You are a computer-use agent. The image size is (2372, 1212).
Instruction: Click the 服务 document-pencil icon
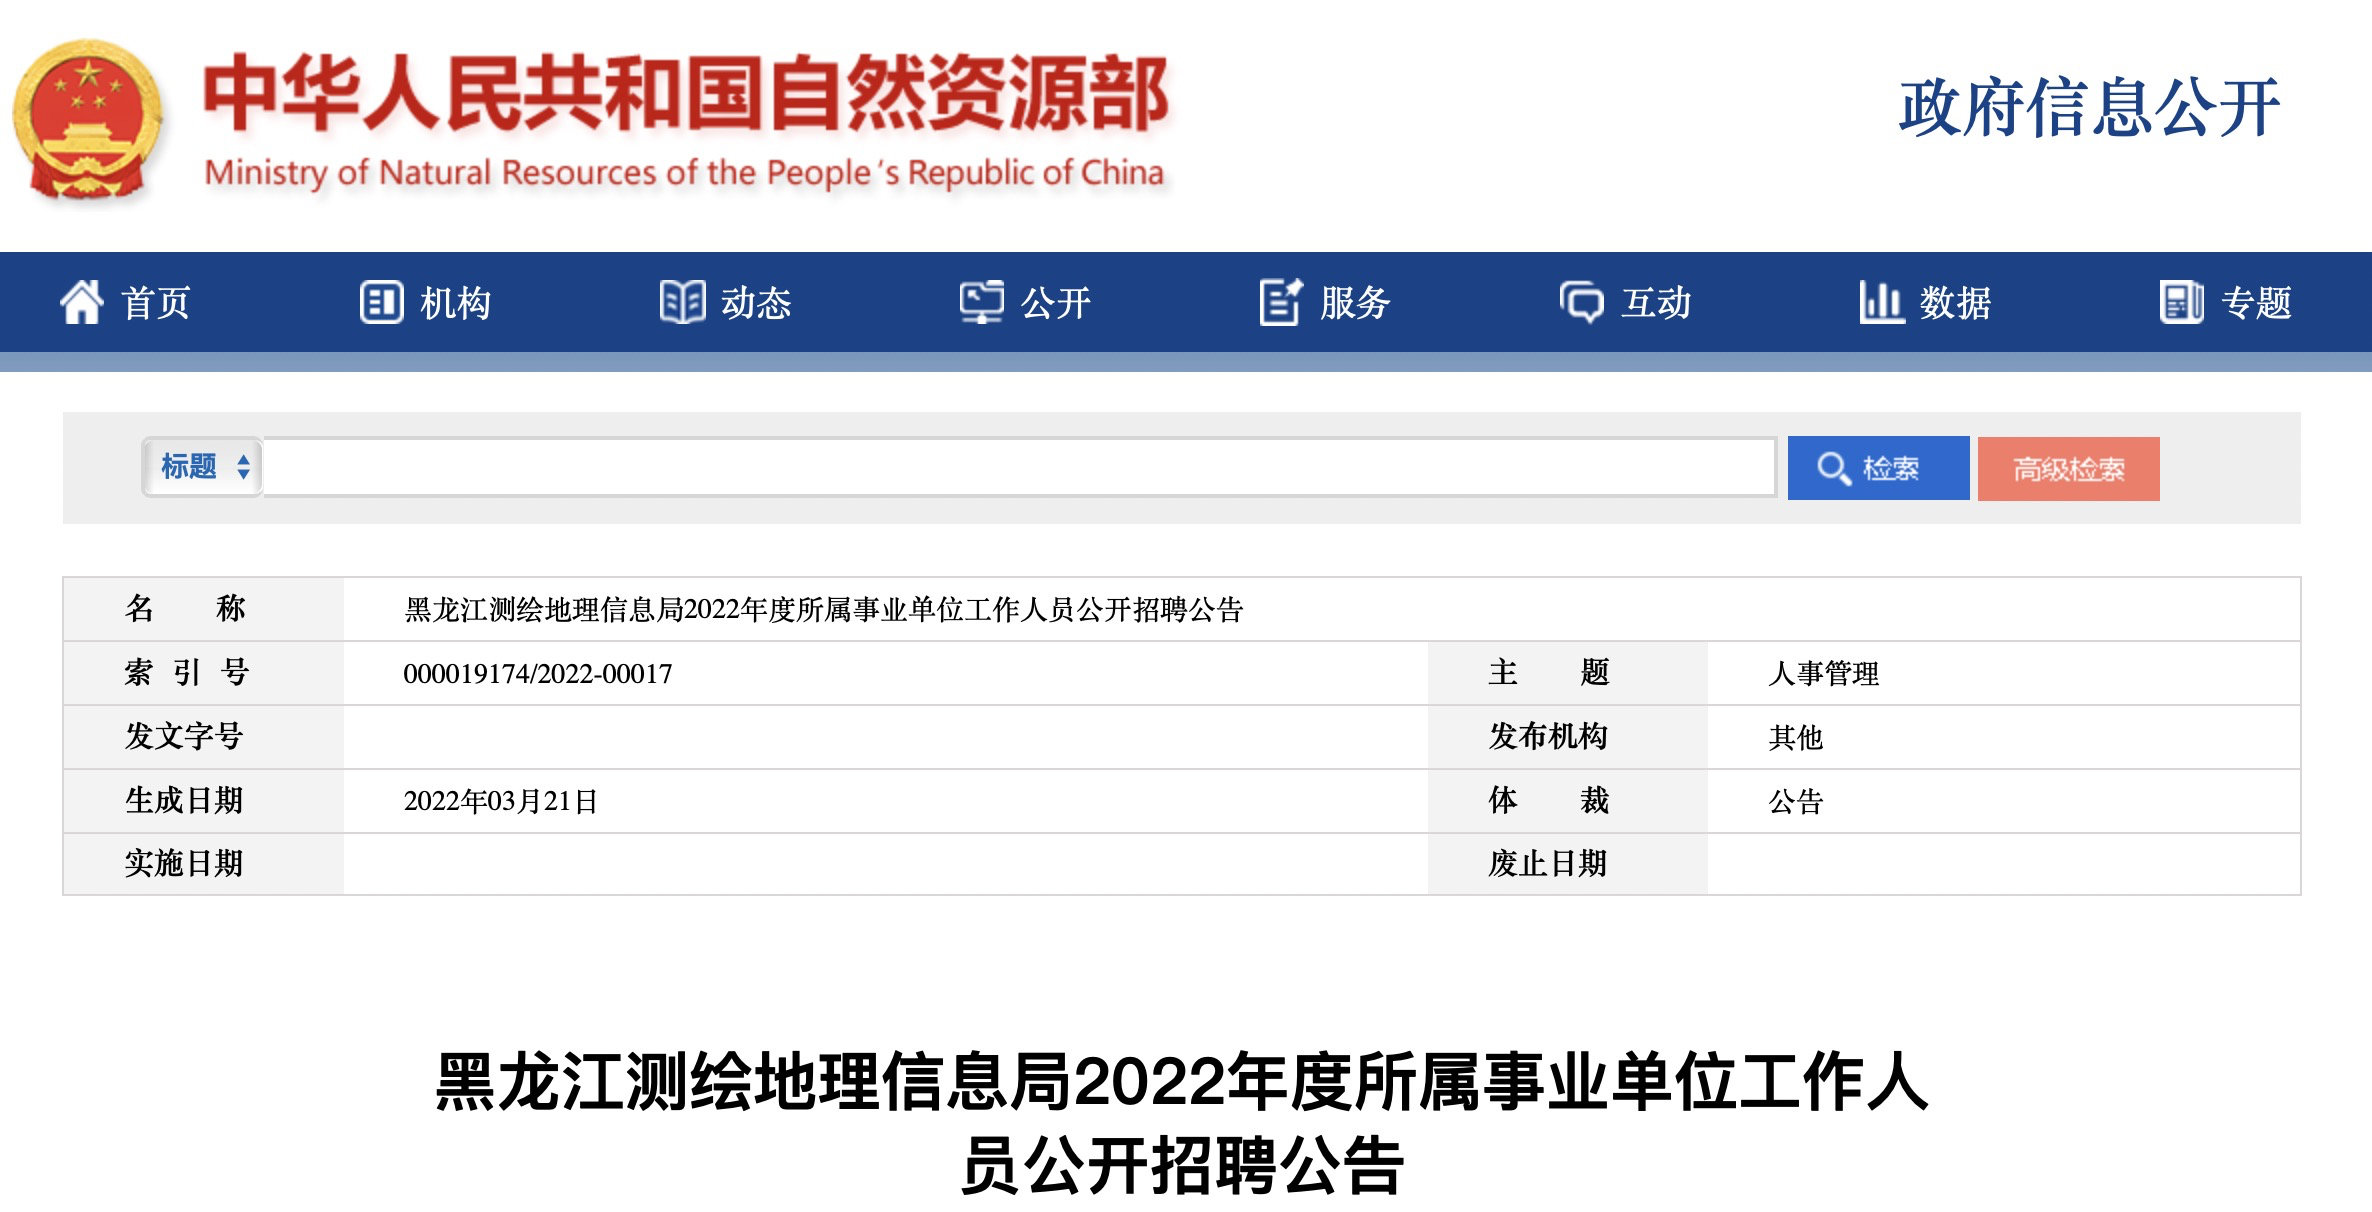(x=1281, y=302)
